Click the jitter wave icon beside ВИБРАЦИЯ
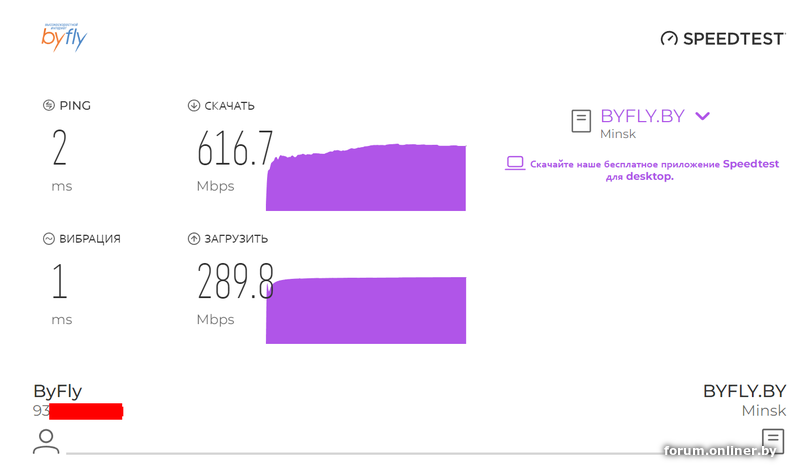Image resolution: width=800 pixels, height=474 pixels. (x=48, y=239)
